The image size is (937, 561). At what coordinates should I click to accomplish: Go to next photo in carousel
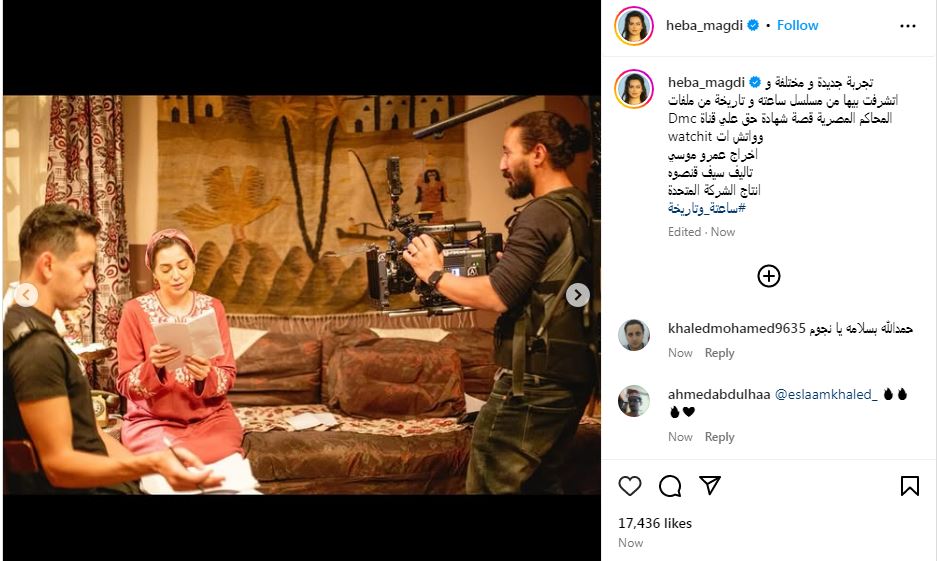(x=577, y=295)
